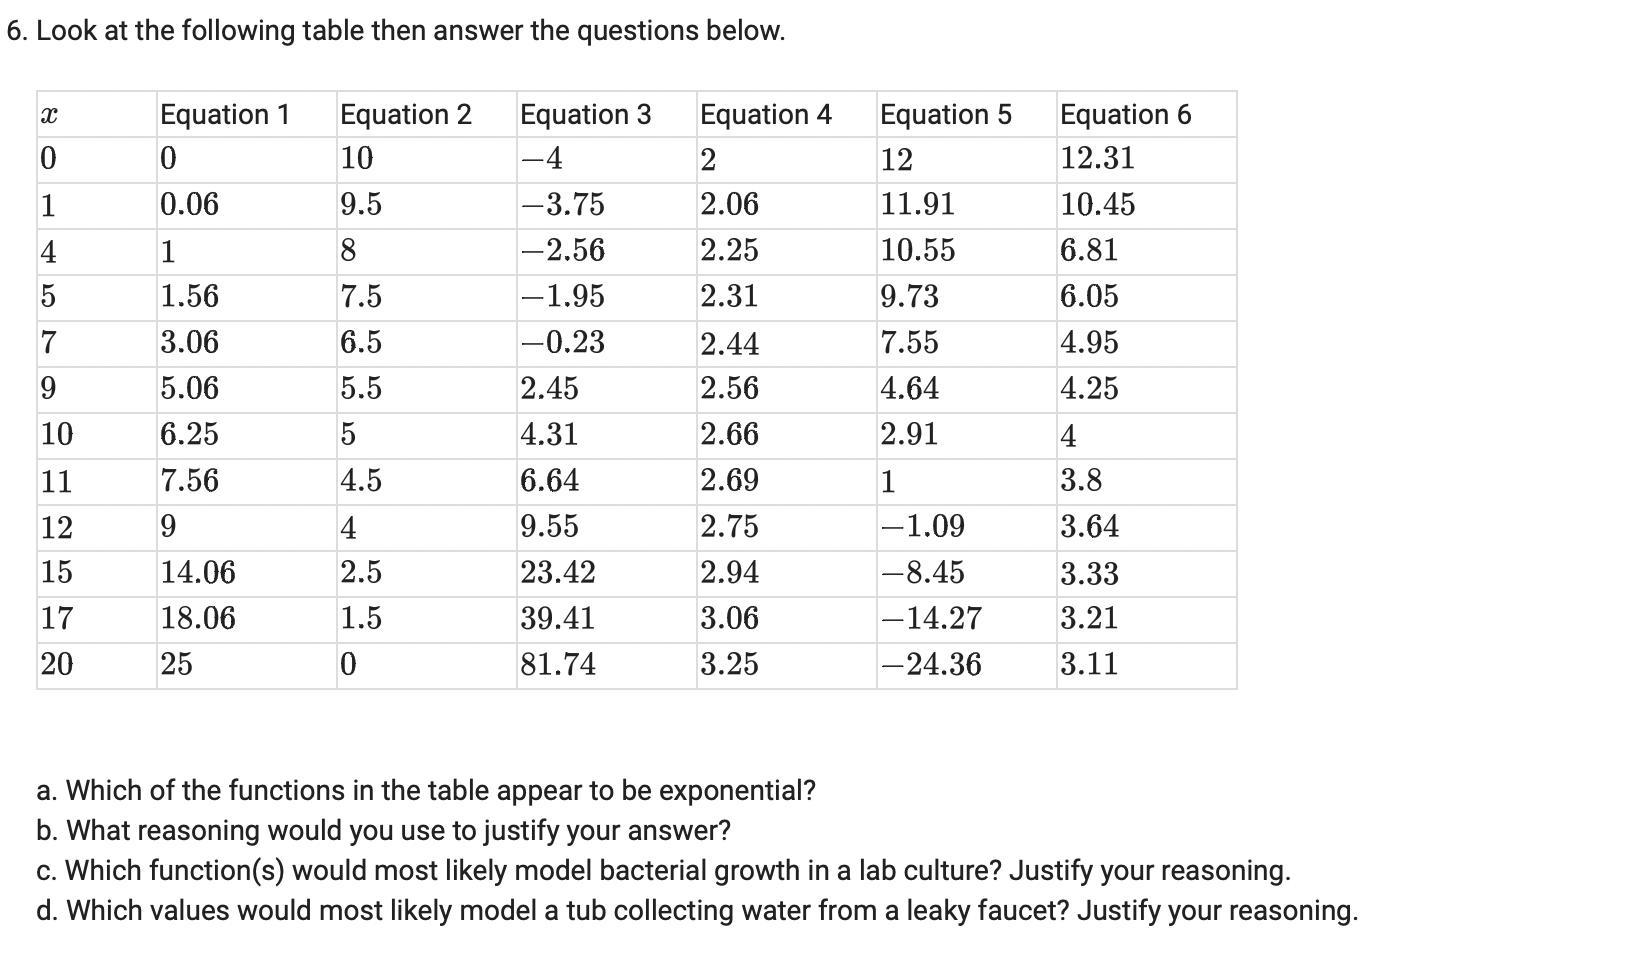Select the Equation 3 column header
This screenshot has width=1646, height=958.
pyautogui.click(x=585, y=115)
